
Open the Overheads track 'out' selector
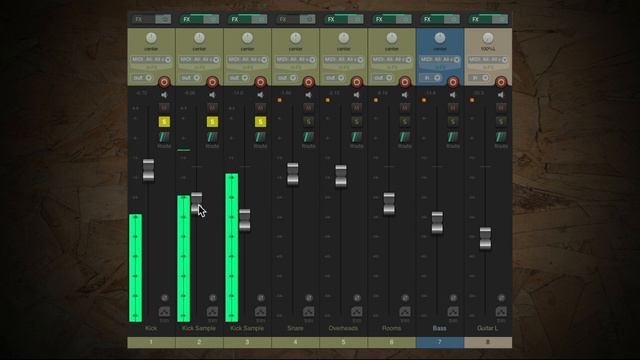pyautogui.click(x=335, y=78)
